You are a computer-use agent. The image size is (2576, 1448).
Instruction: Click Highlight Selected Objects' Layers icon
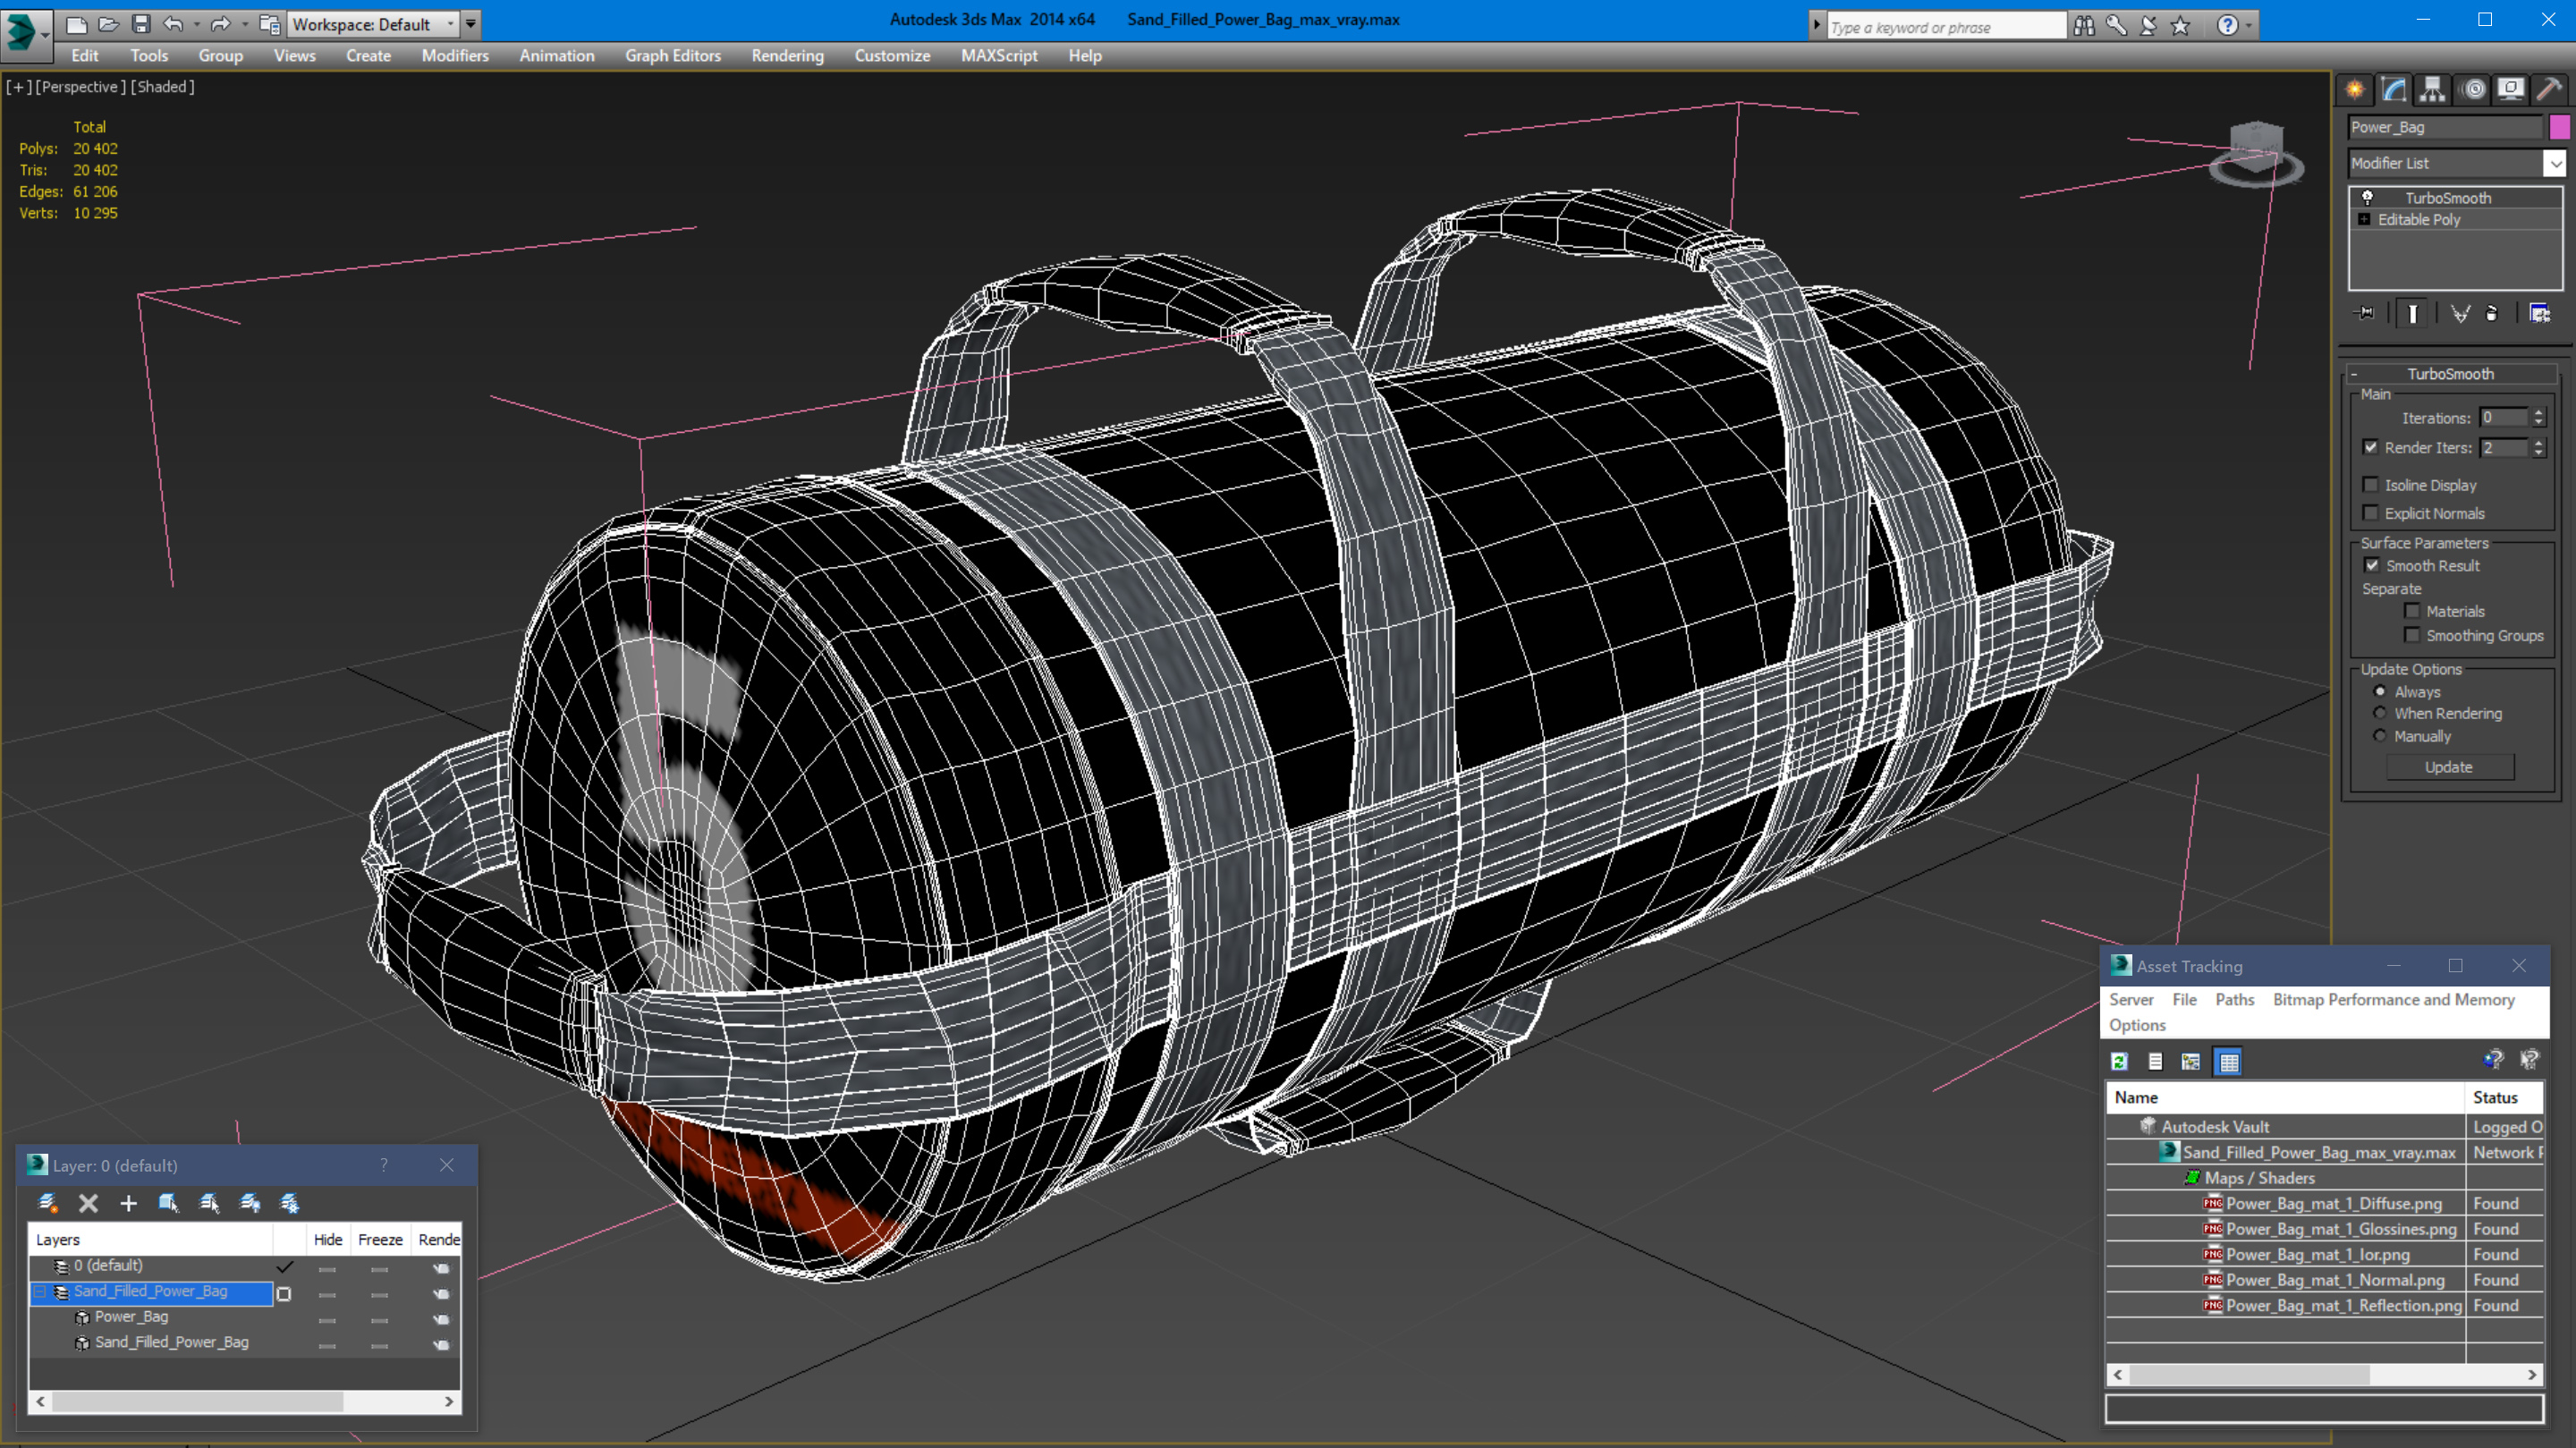click(x=209, y=1203)
